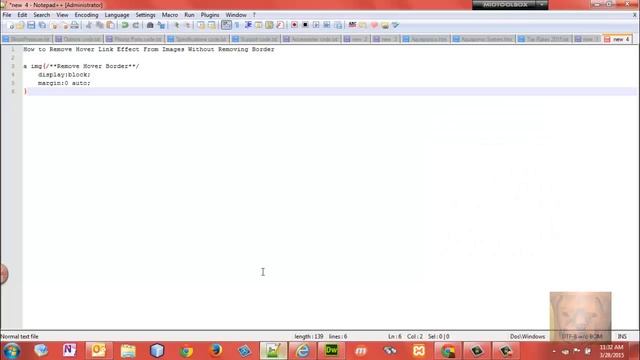Click the Save recorded macro icon
The width and height of the screenshot is (640, 360).
(x=338, y=25)
